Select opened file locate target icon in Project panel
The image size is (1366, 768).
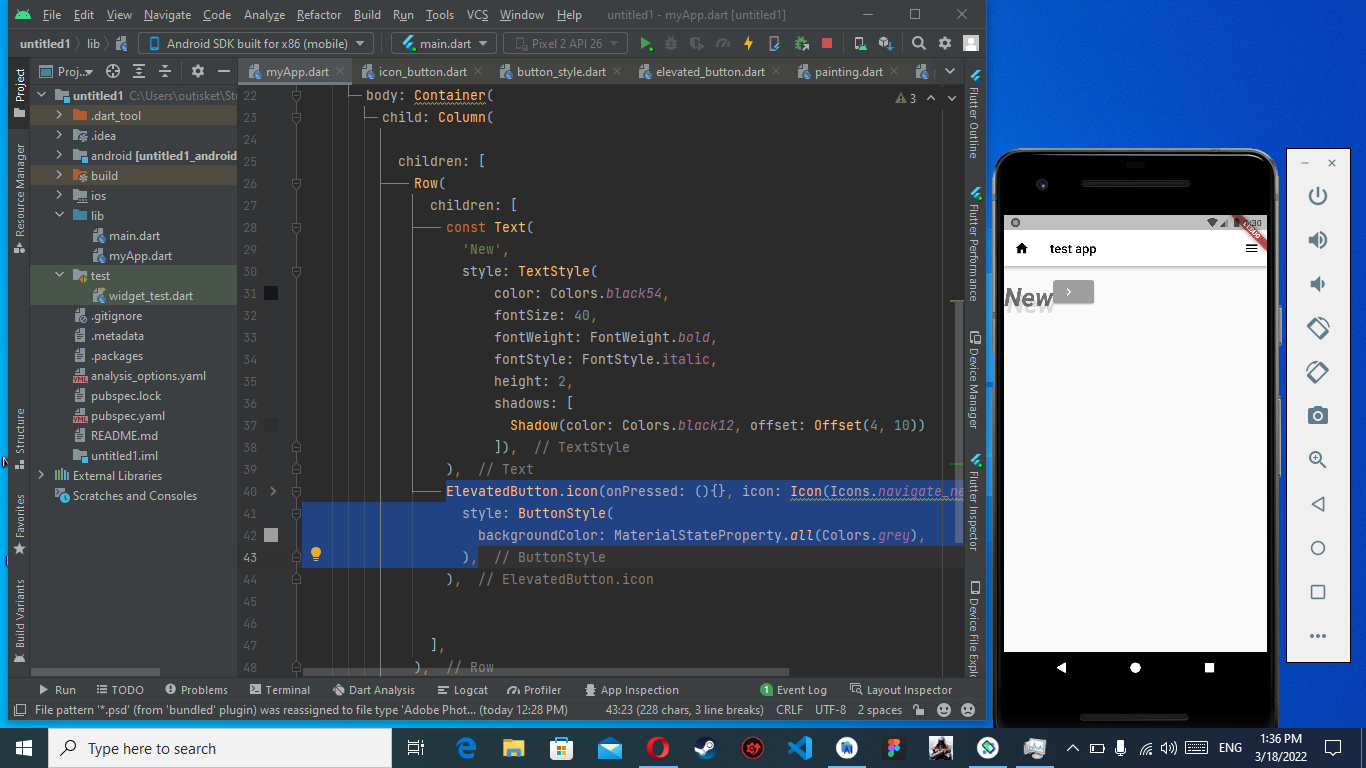tap(113, 71)
